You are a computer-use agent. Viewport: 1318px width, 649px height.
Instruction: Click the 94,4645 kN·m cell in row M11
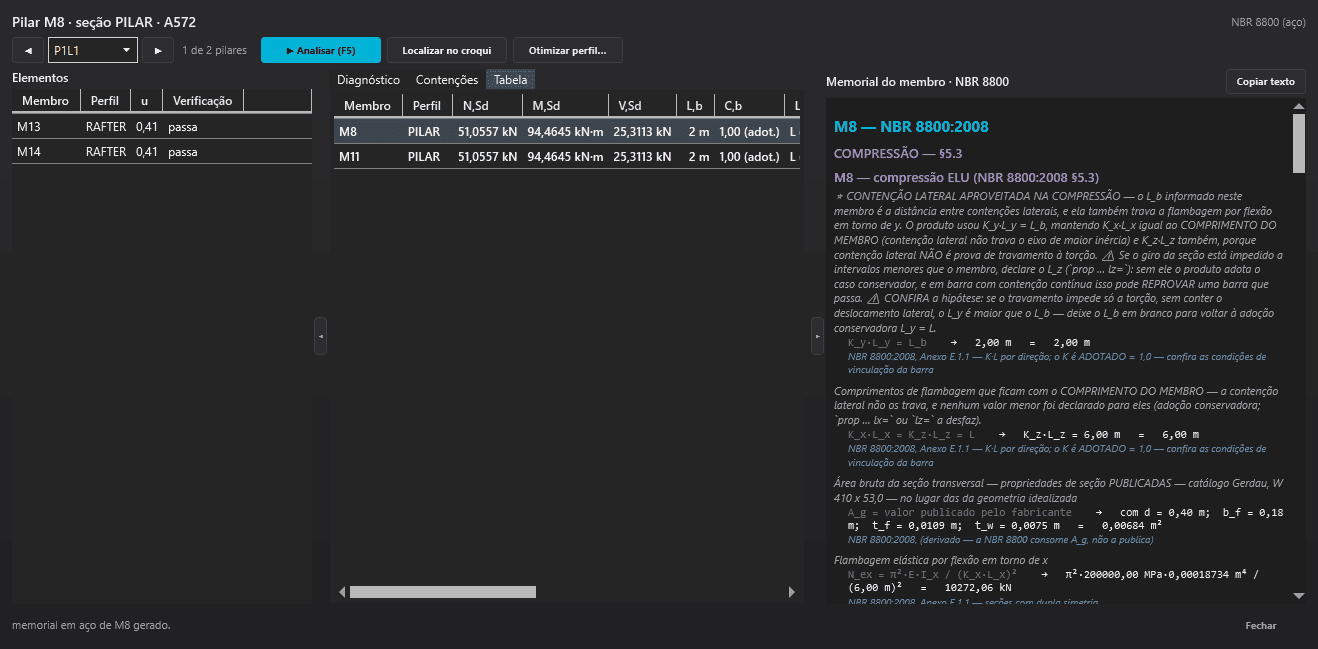point(565,157)
